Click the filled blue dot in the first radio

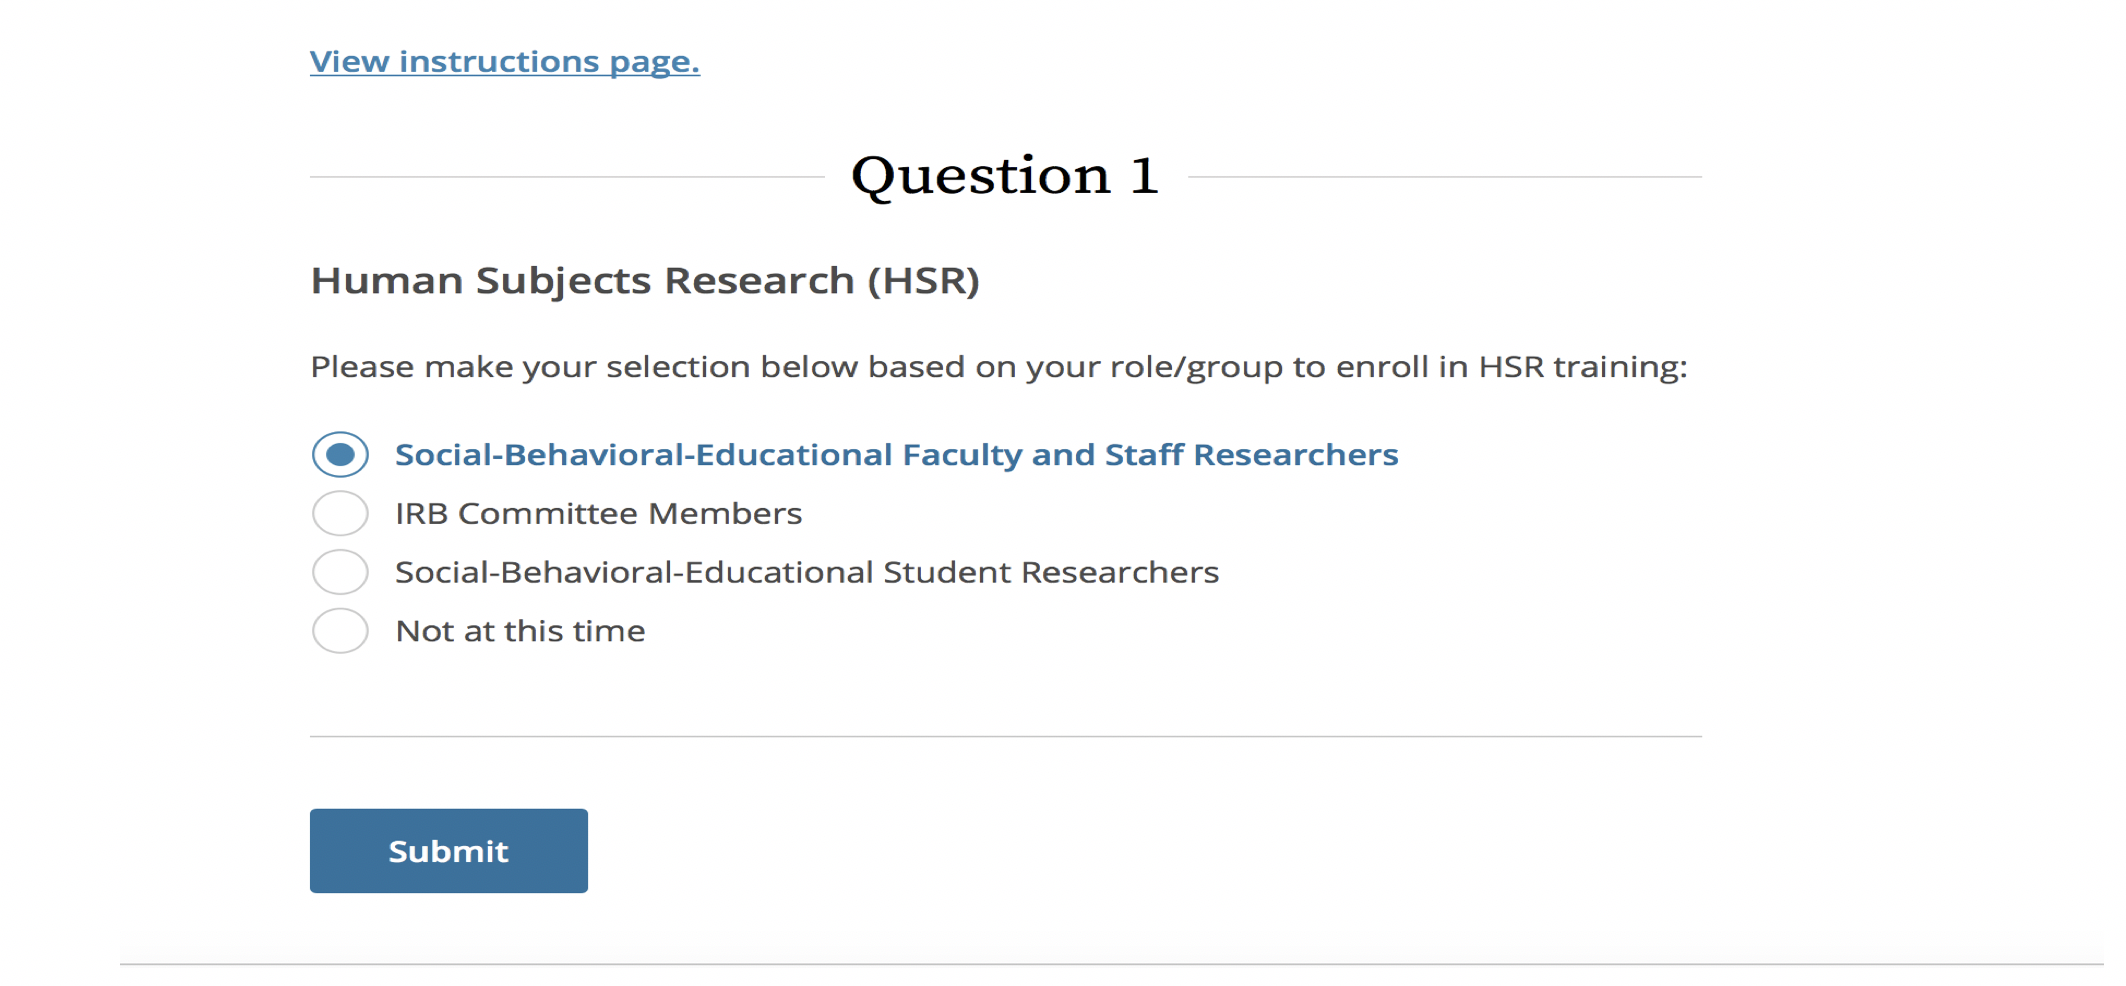click(340, 455)
